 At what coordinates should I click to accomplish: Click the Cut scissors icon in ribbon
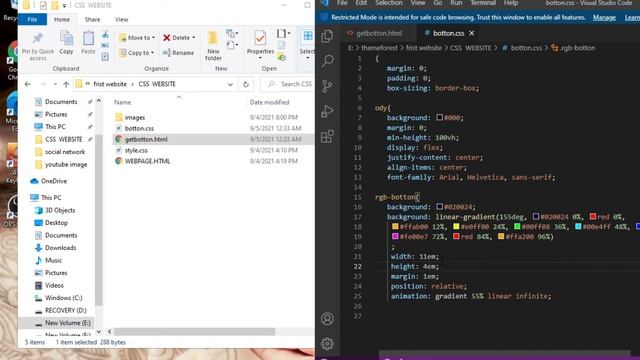[x=105, y=34]
